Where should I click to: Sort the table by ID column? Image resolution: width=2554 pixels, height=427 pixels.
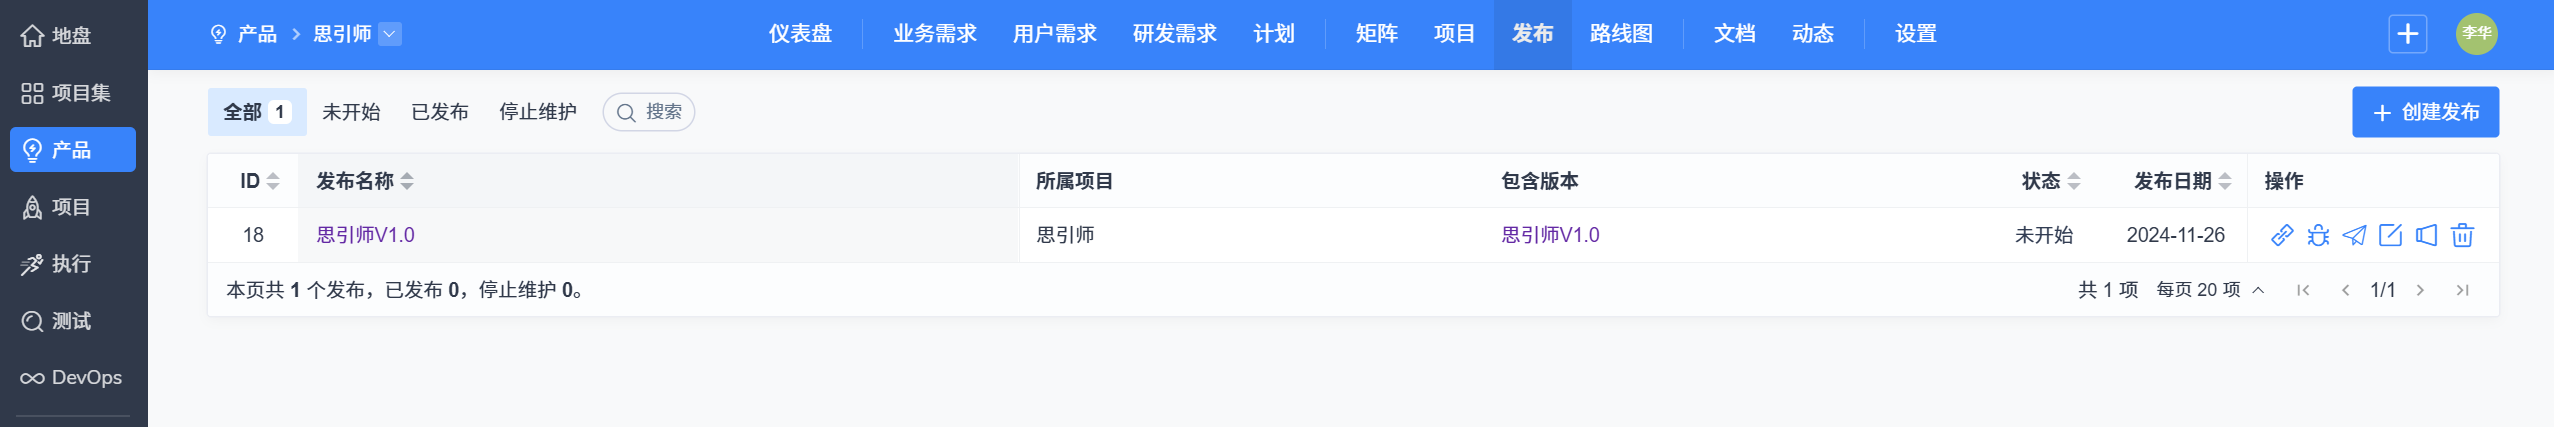pos(273,181)
